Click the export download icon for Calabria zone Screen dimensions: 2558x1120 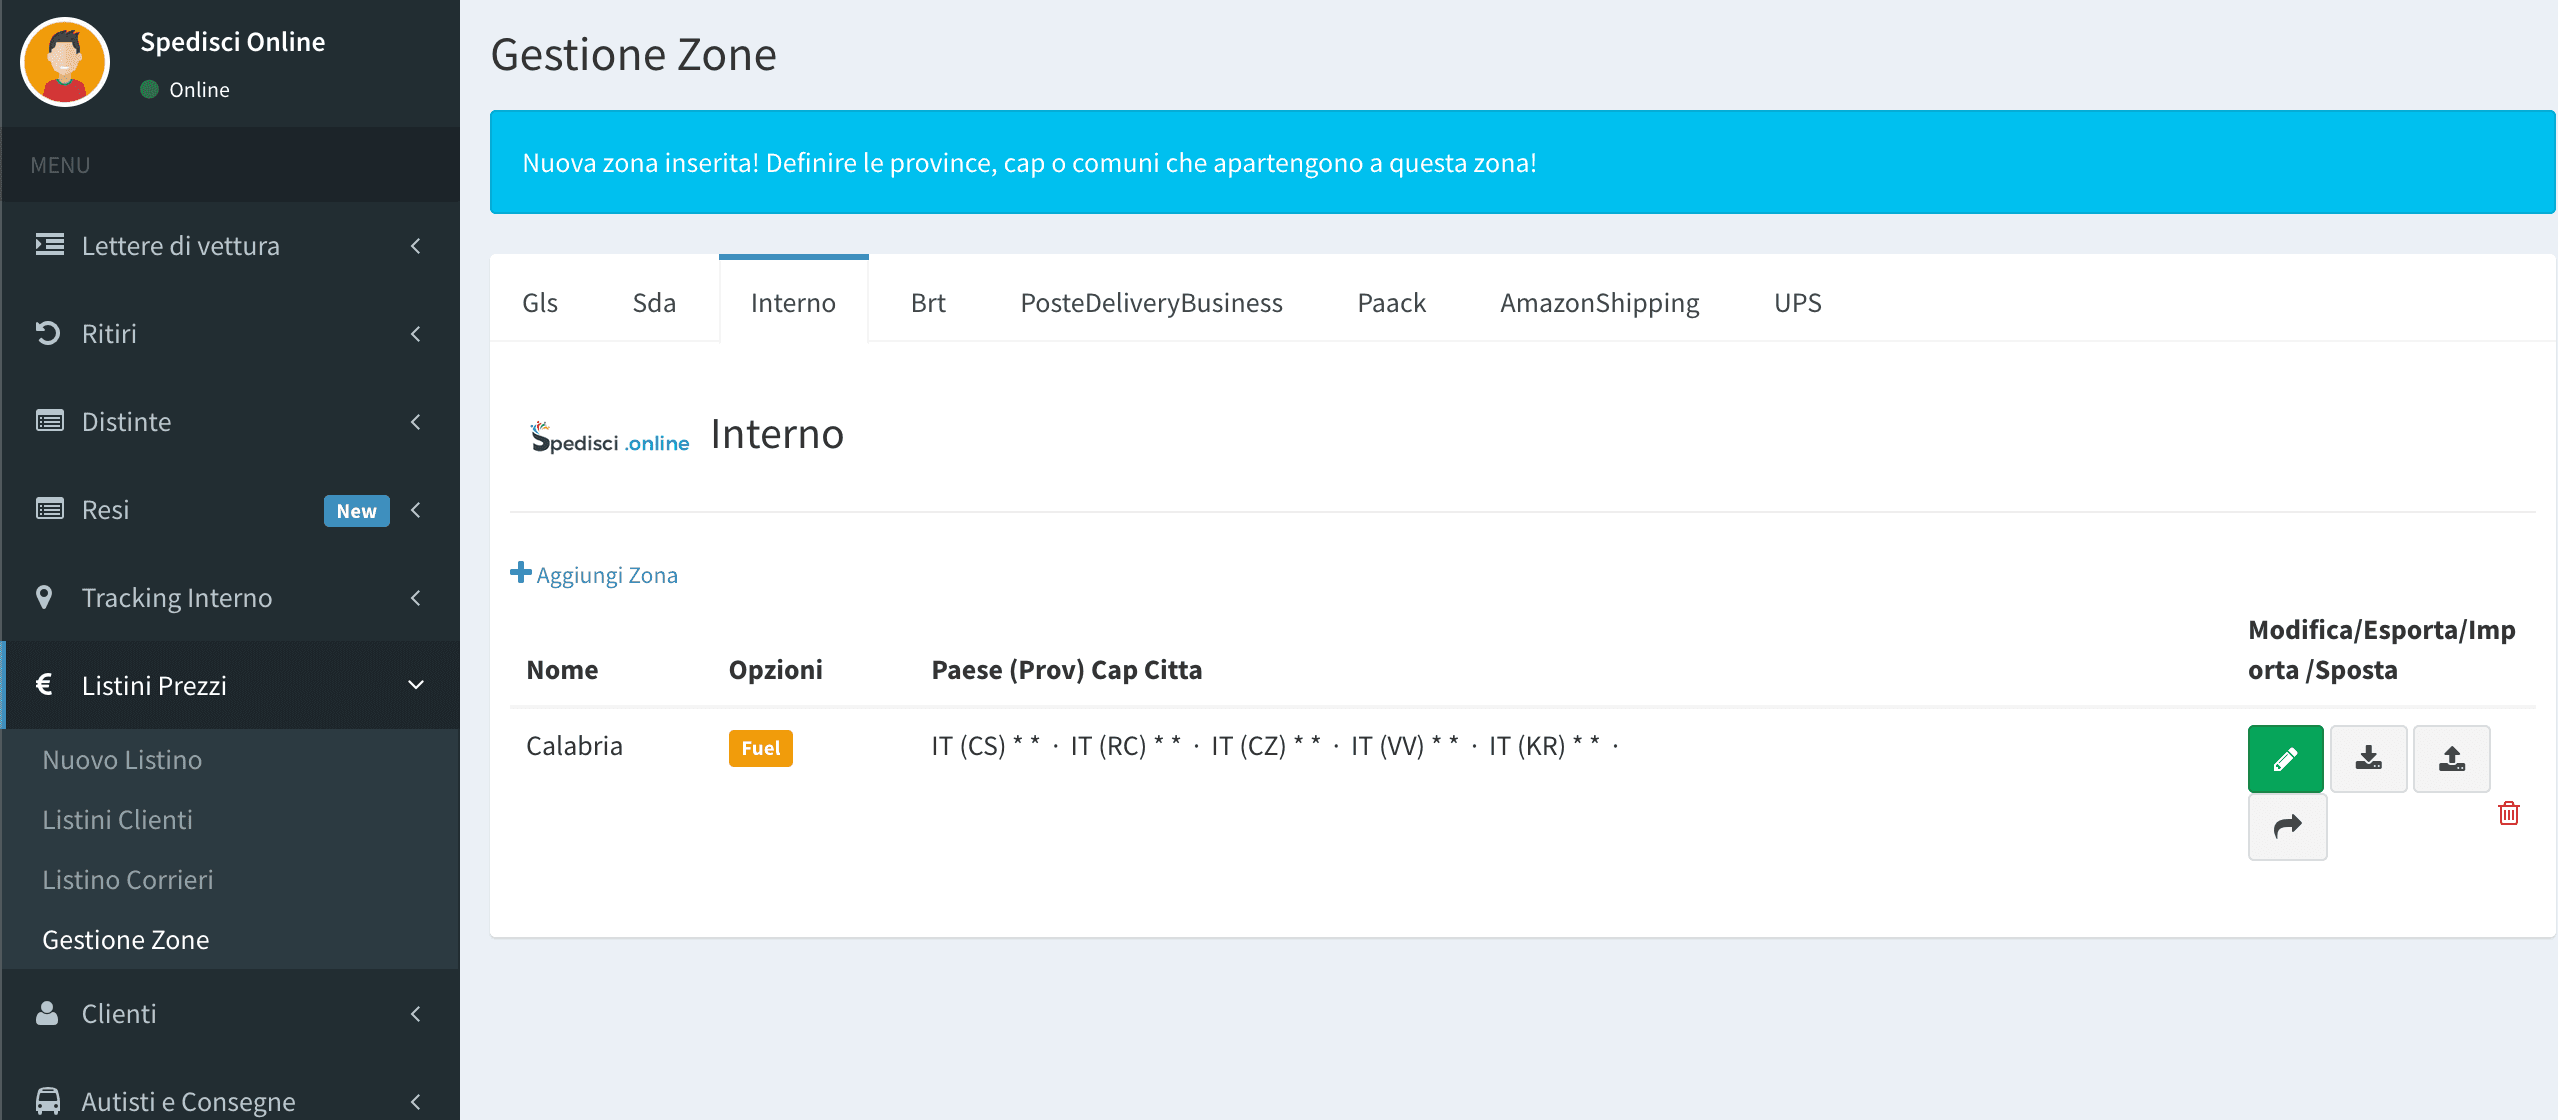coord(2368,759)
